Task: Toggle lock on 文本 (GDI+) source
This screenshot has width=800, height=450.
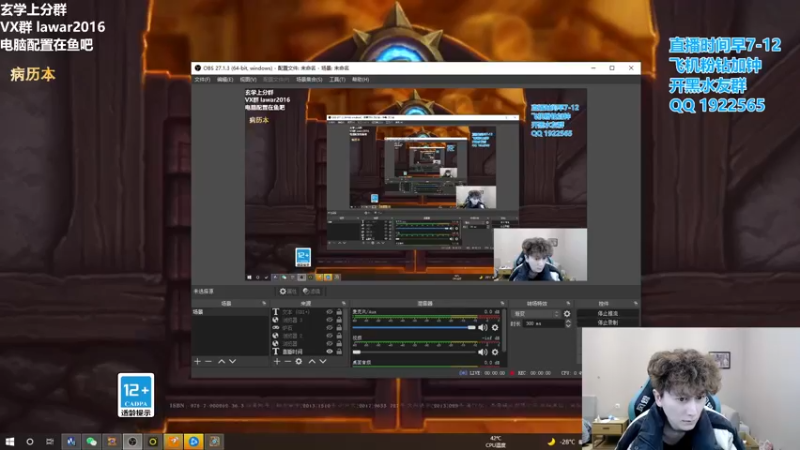Action: (339, 312)
